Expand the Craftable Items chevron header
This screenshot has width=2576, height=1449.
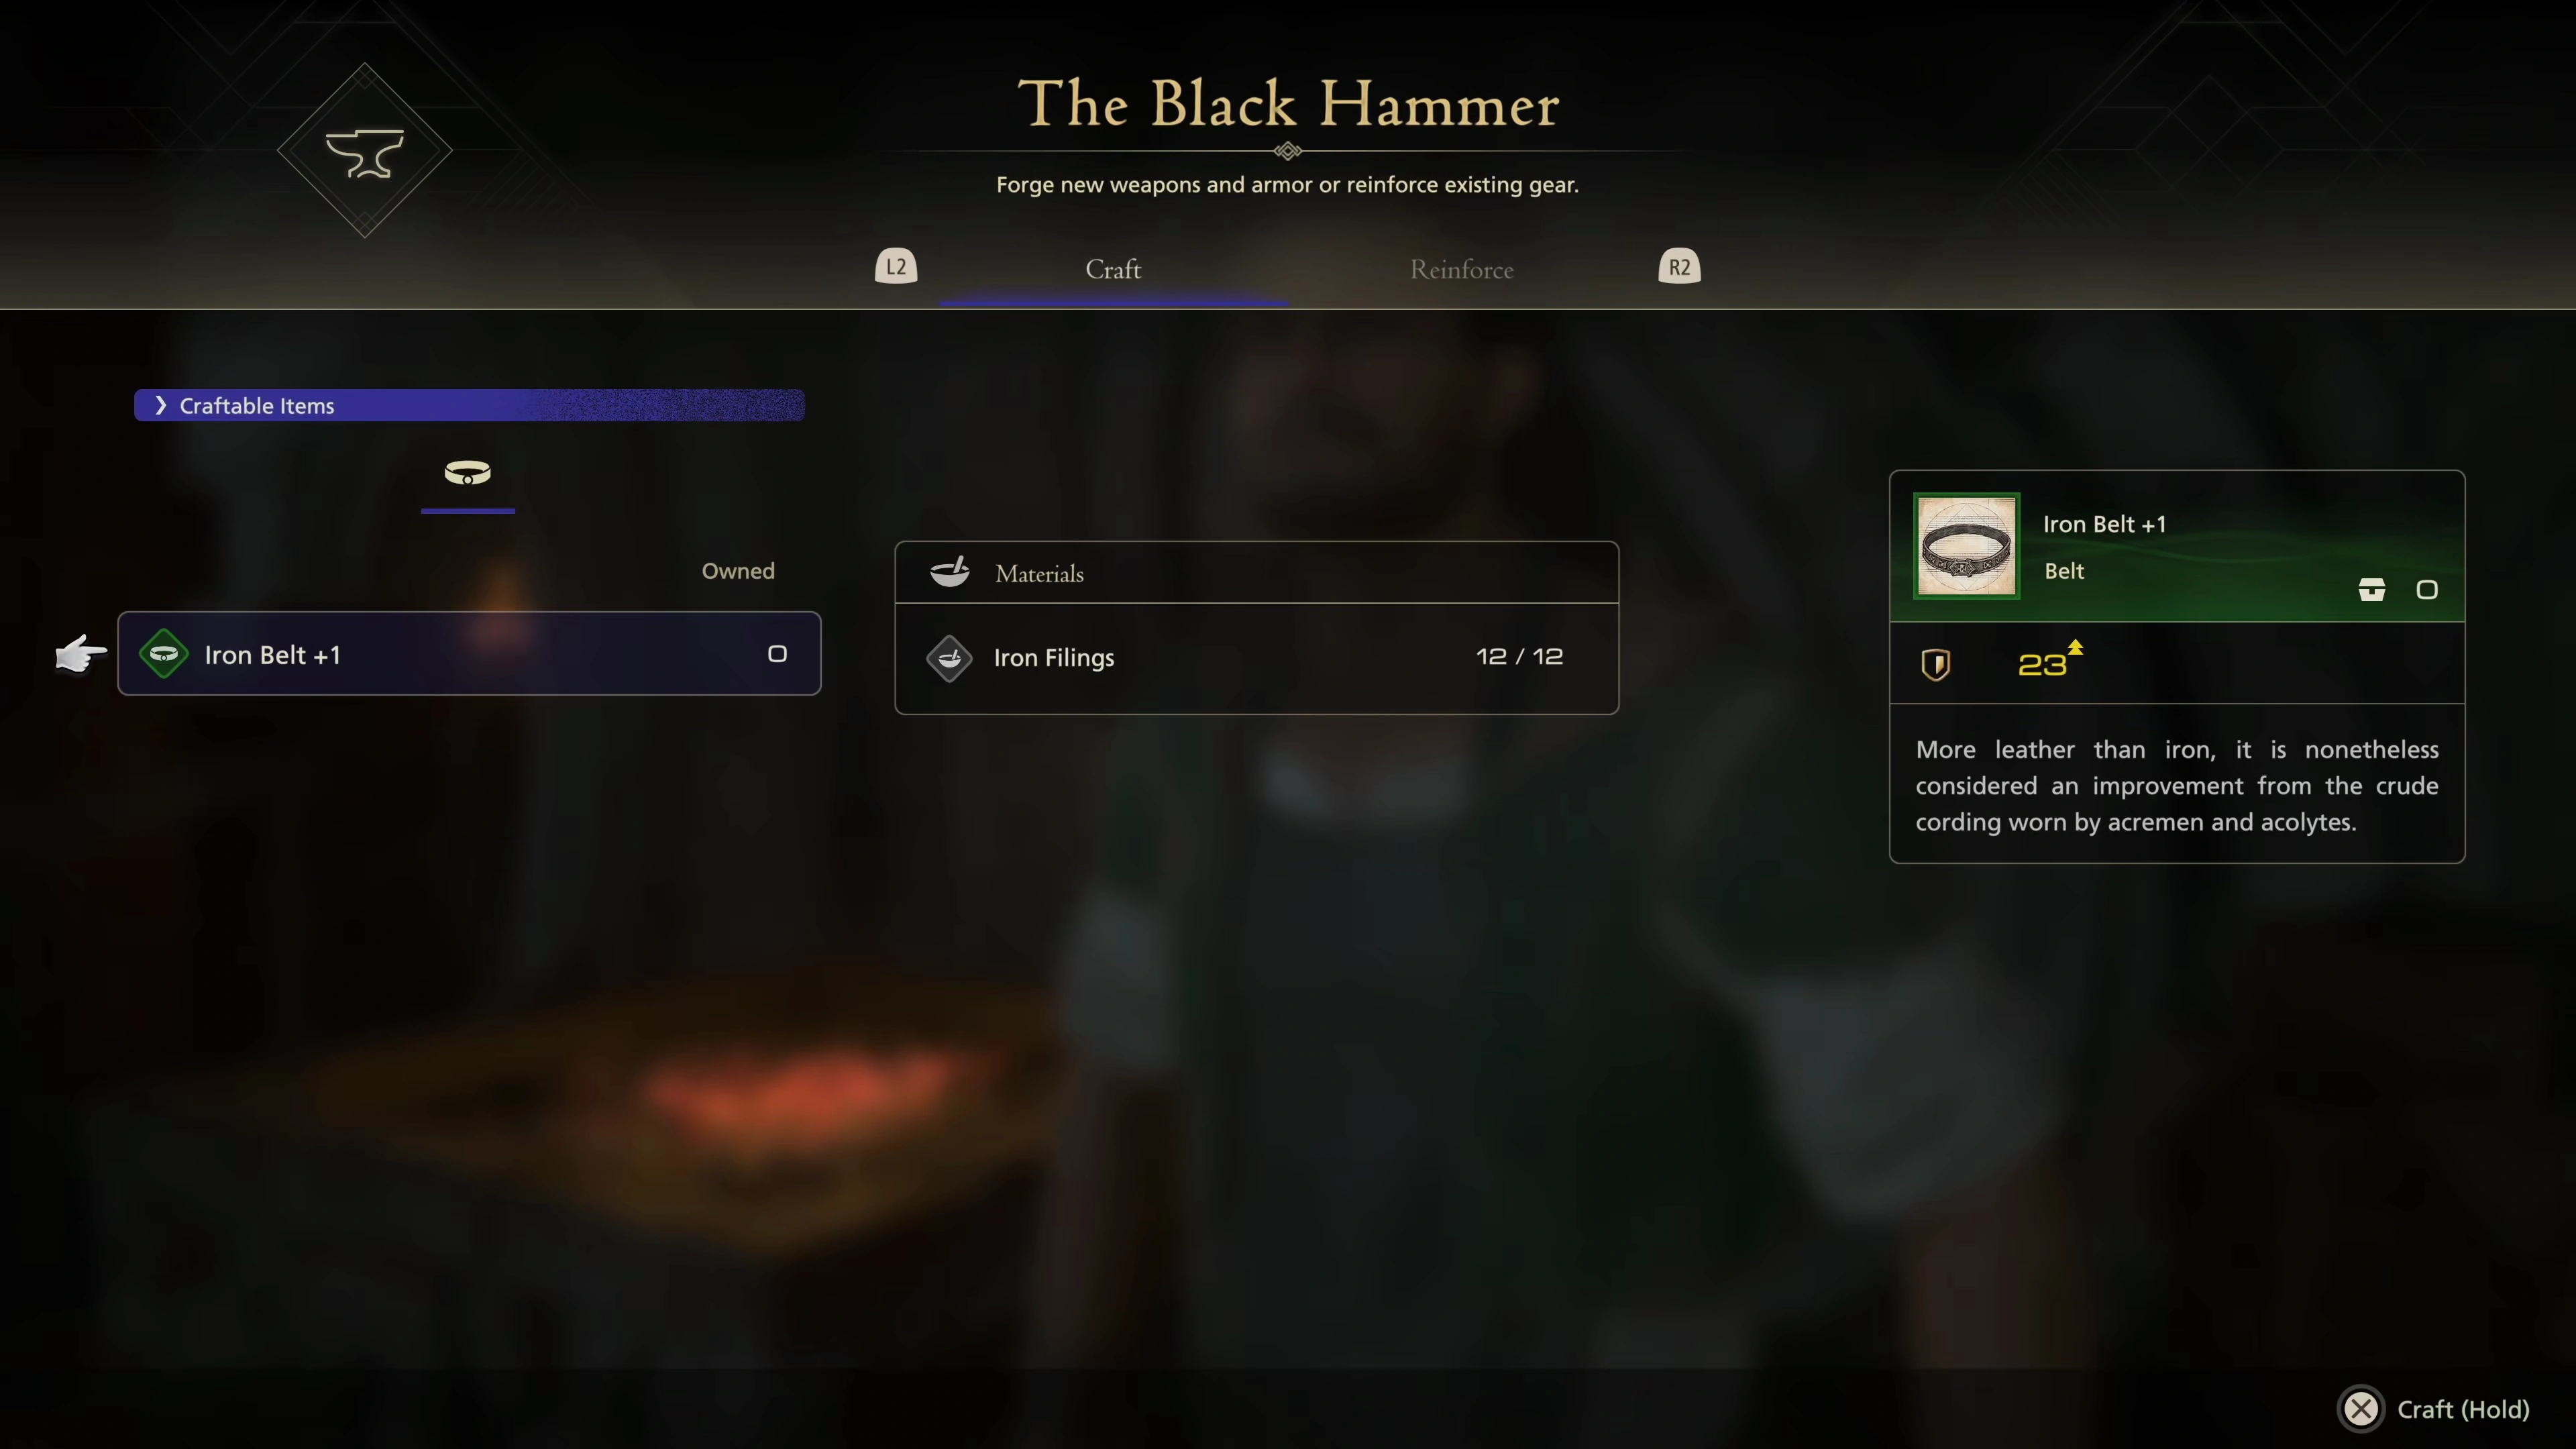469,405
